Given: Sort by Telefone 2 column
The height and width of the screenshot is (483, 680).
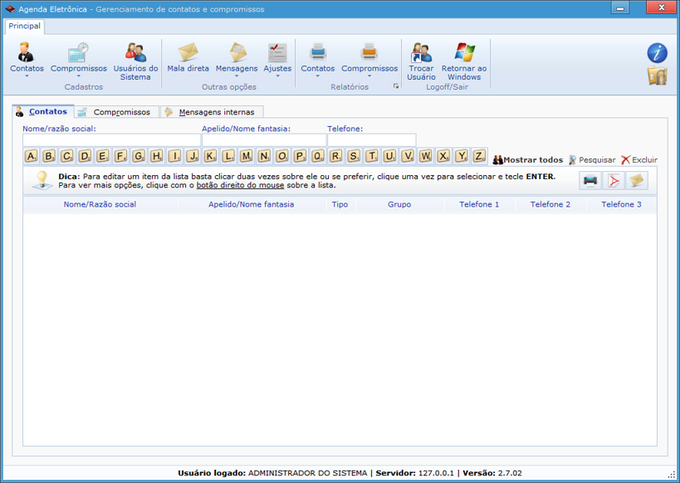Looking at the screenshot, I should [x=550, y=205].
